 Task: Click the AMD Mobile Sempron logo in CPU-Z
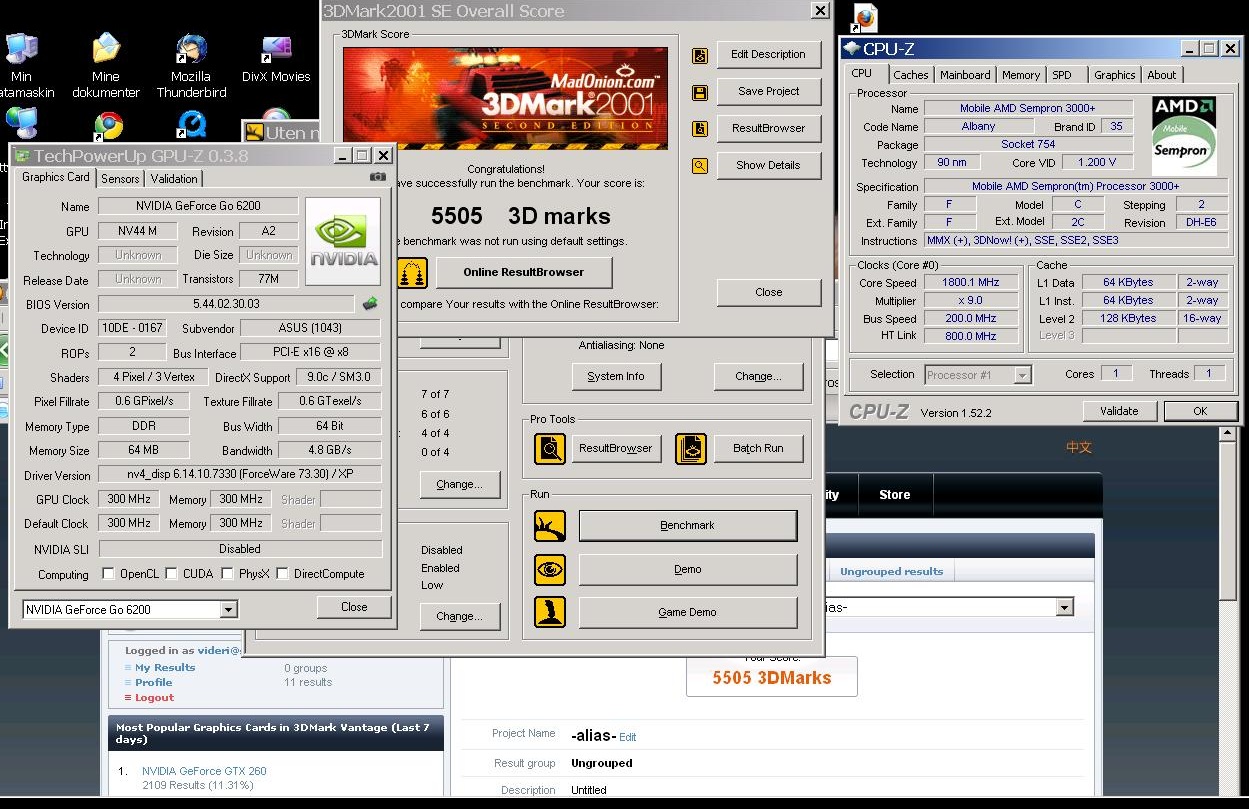point(1184,136)
